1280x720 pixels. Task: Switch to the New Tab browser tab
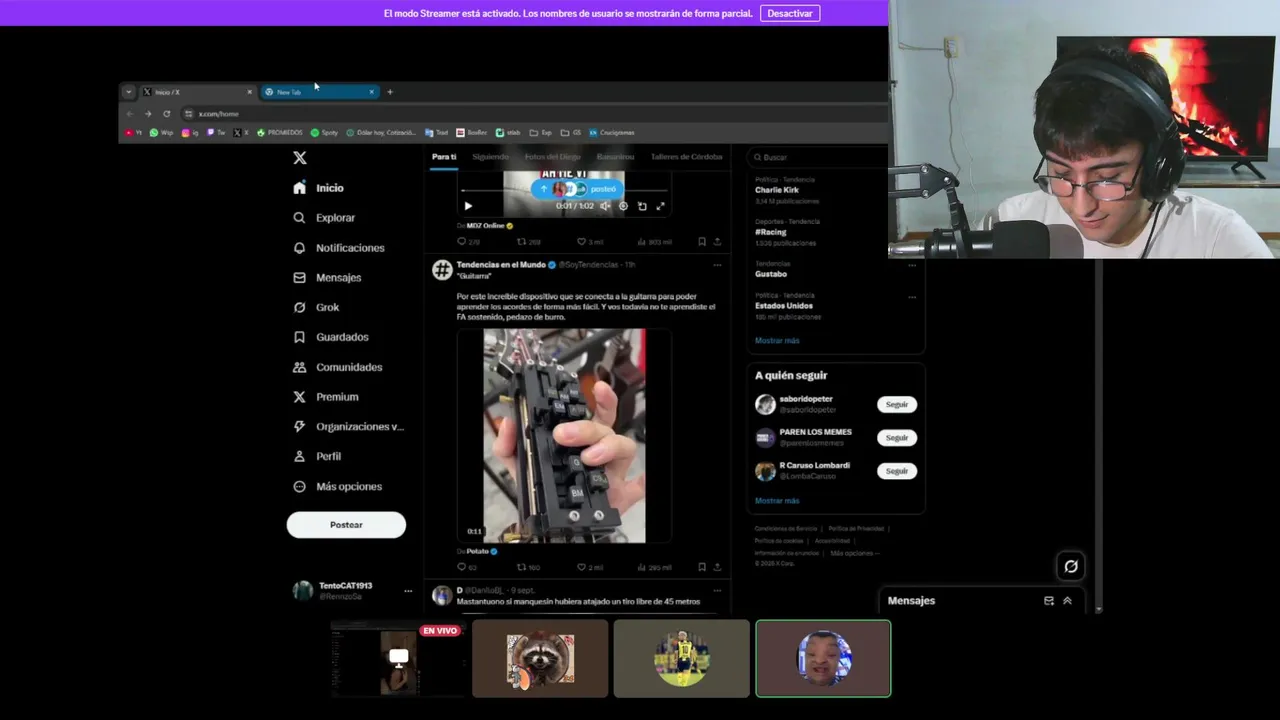click(319, 92)
